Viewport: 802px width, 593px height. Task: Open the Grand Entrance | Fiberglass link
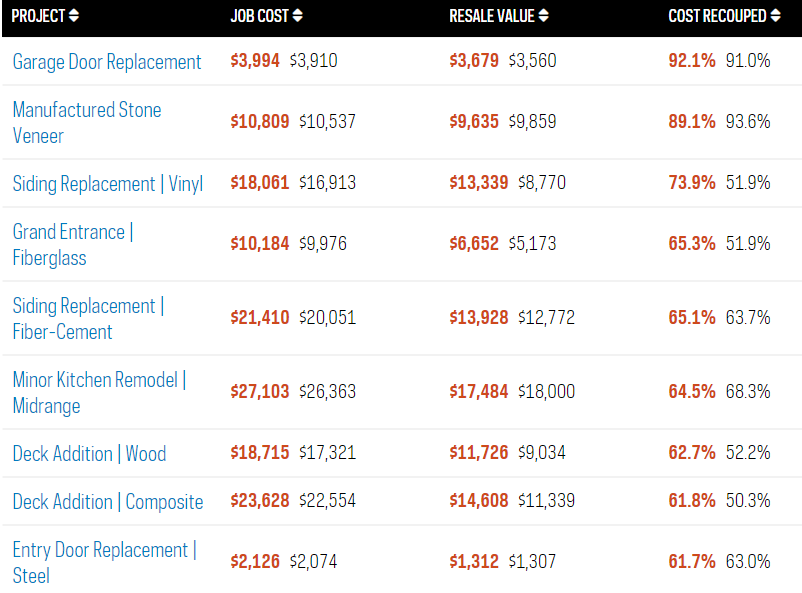tap(73, 245)
